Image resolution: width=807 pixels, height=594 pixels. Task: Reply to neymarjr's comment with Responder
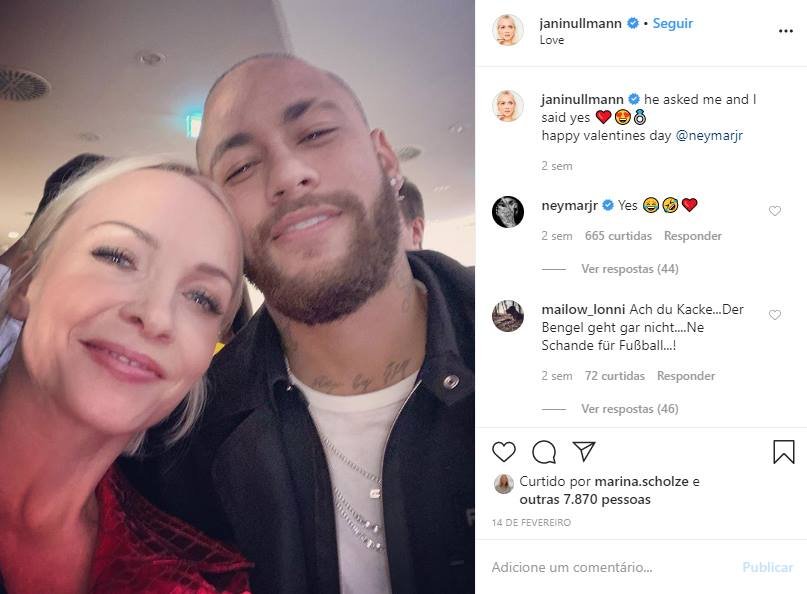(693, 236)
